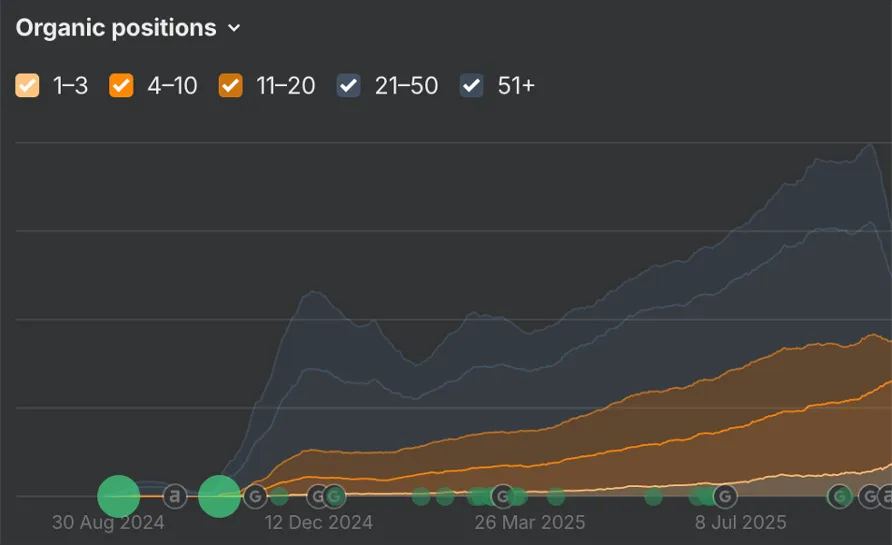Image resolution: width=892 pixels, height=545 pixels.
Task: Click the "21–50" legend label text
Action: coord(406,86)
